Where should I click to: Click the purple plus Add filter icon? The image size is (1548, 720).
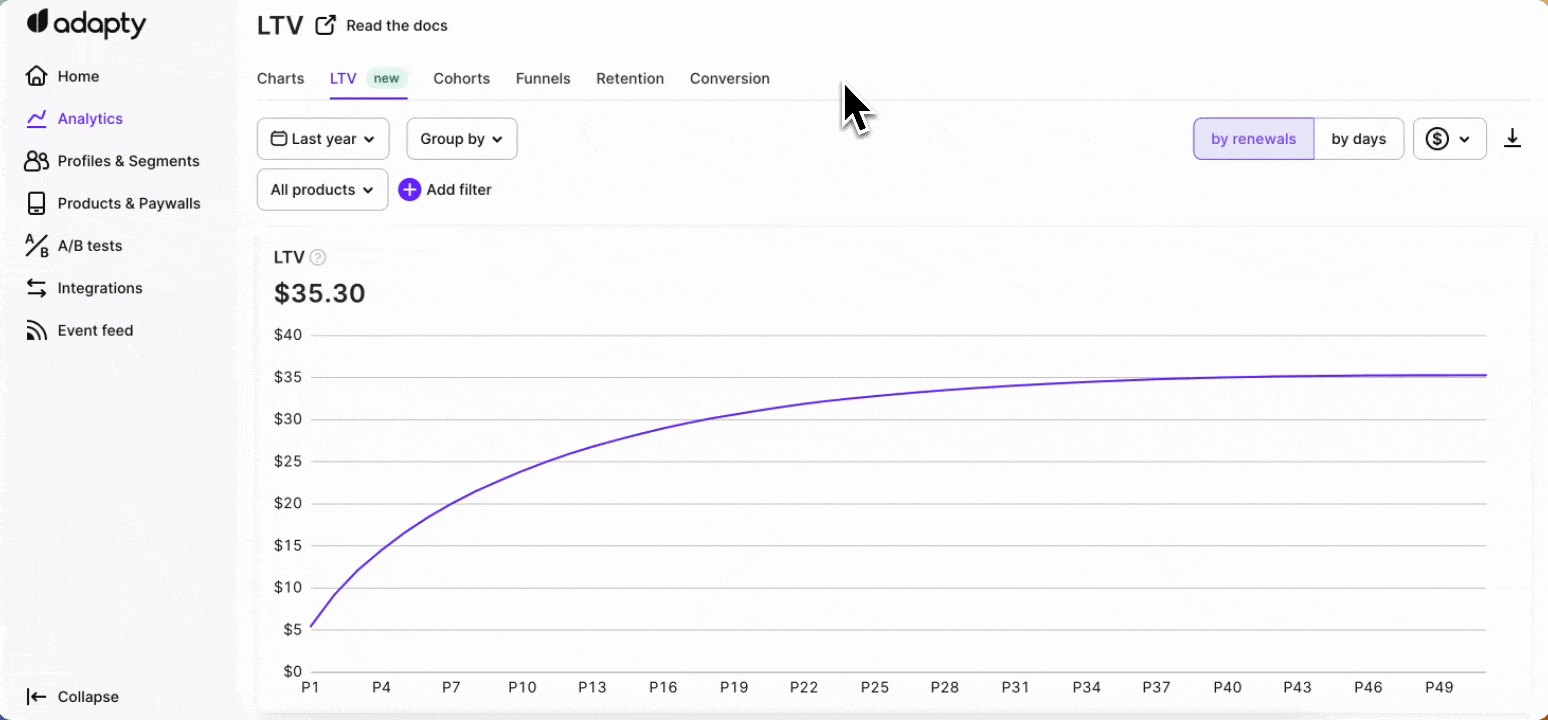[409, 190]
